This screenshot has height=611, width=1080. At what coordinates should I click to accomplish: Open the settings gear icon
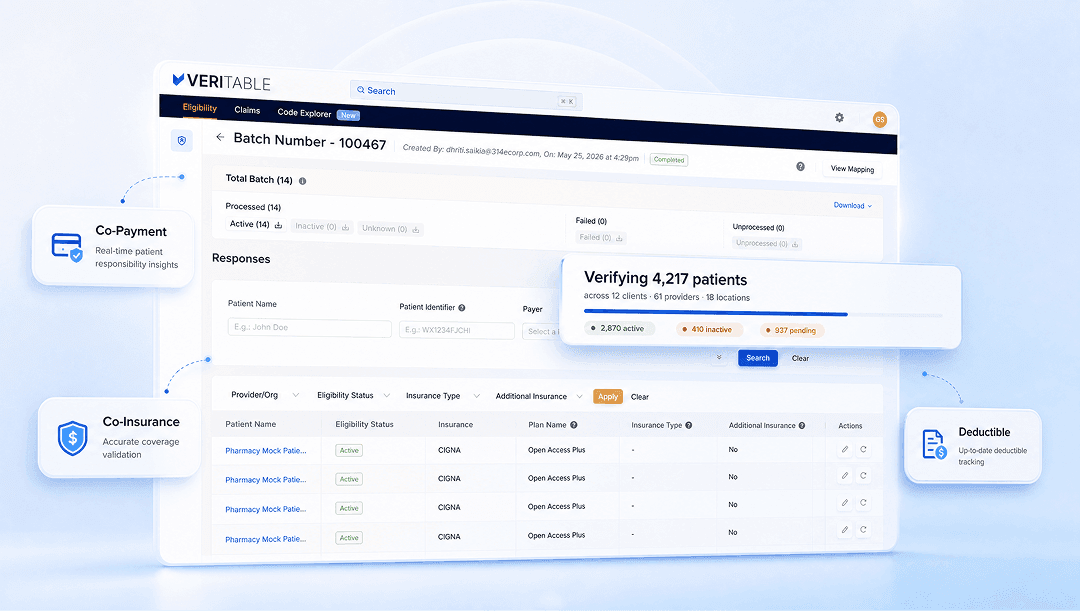tap(839, 118)
